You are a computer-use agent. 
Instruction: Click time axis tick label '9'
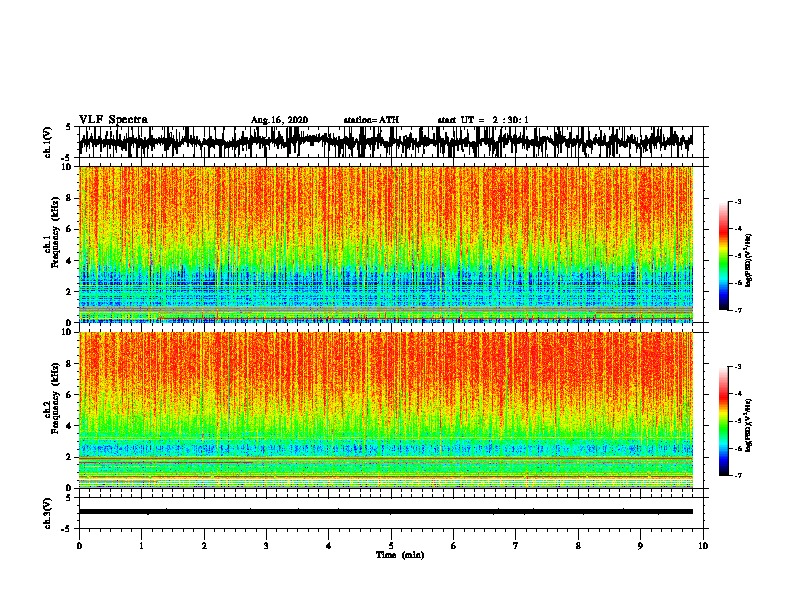(x=640, y=545)
